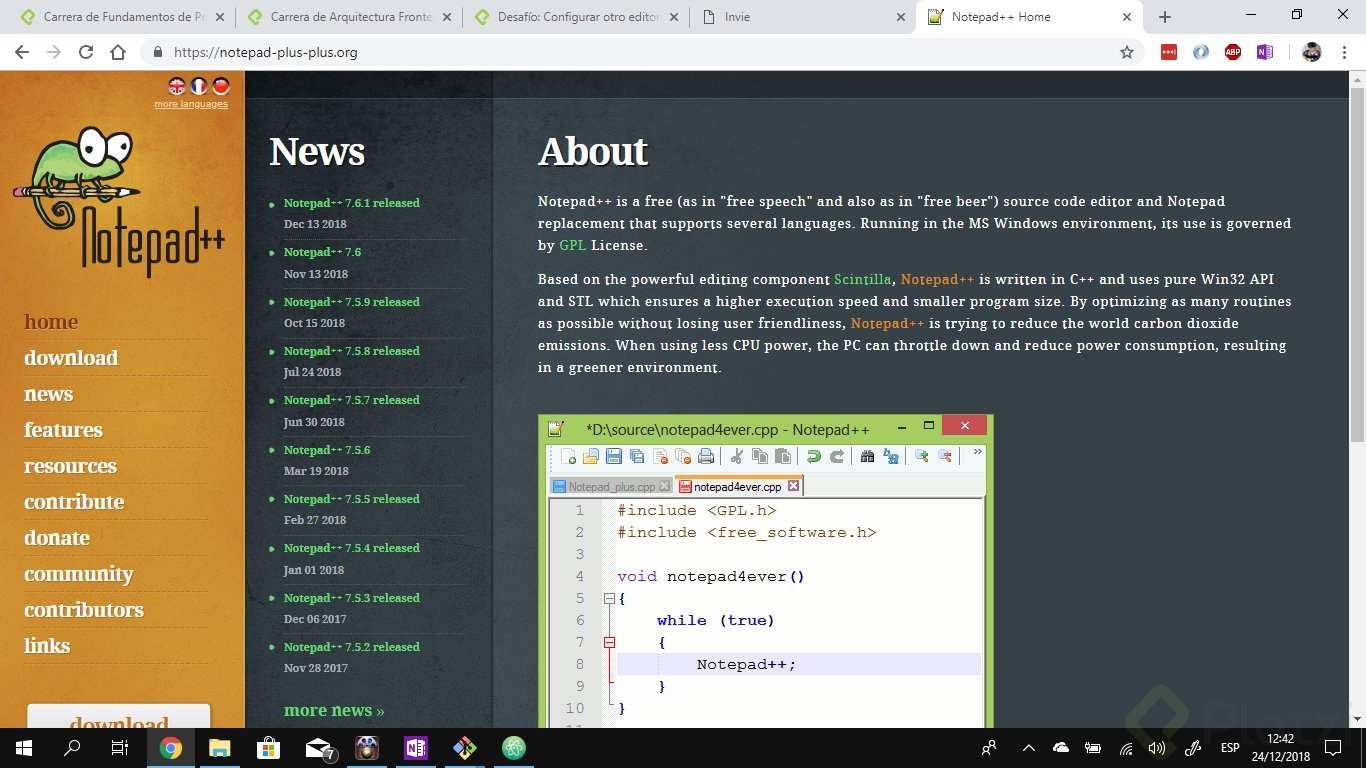Follow the GPL license link

pyautogui.click(x=573, y=245)
